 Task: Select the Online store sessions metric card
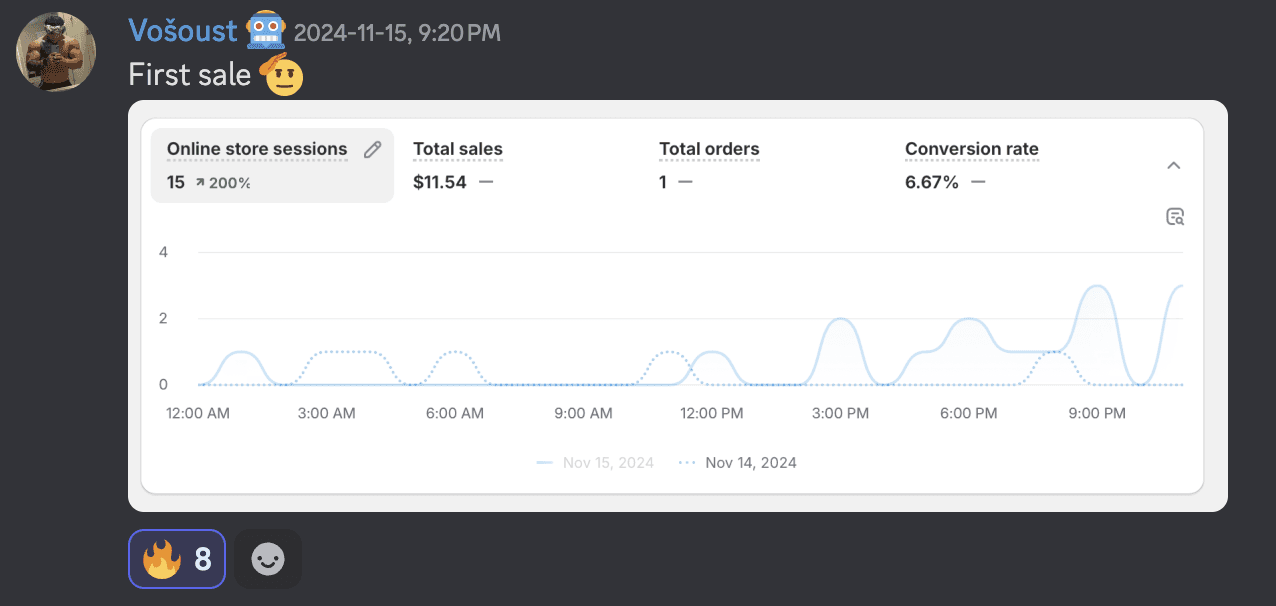(272, 166)
